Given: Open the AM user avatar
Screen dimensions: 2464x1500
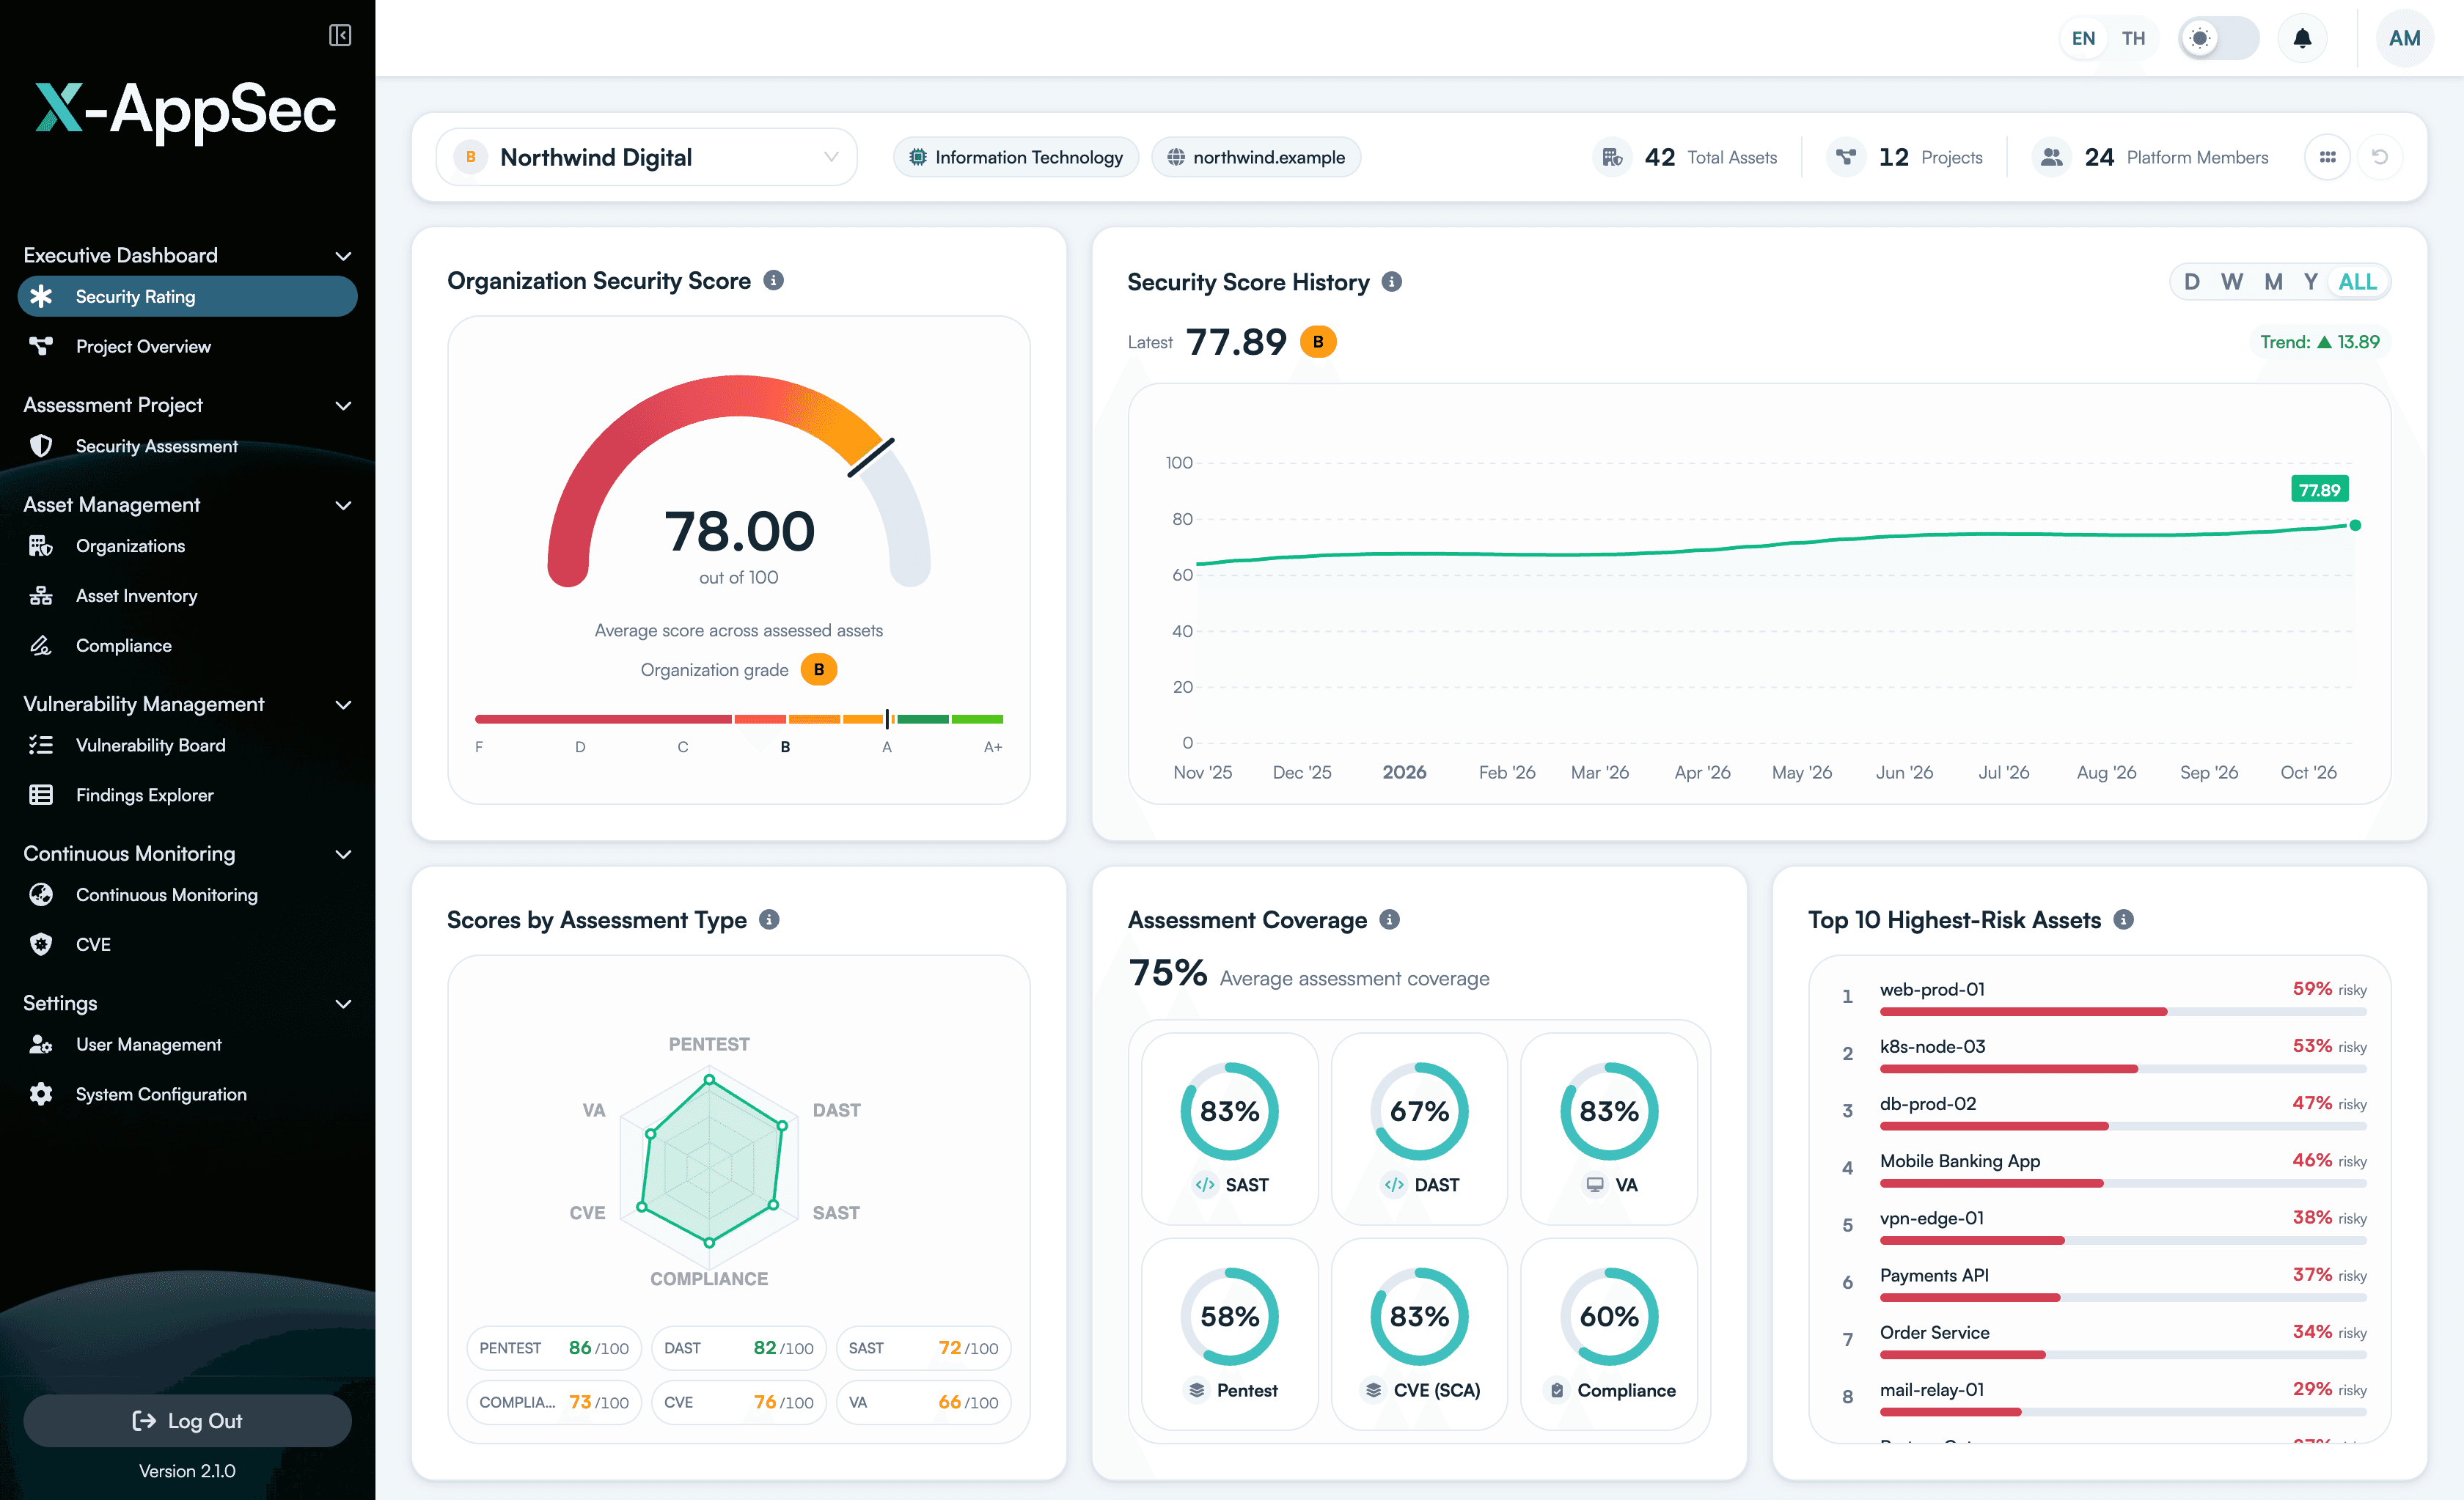Looking at the screenshot, I should [x=2404, y=38].
